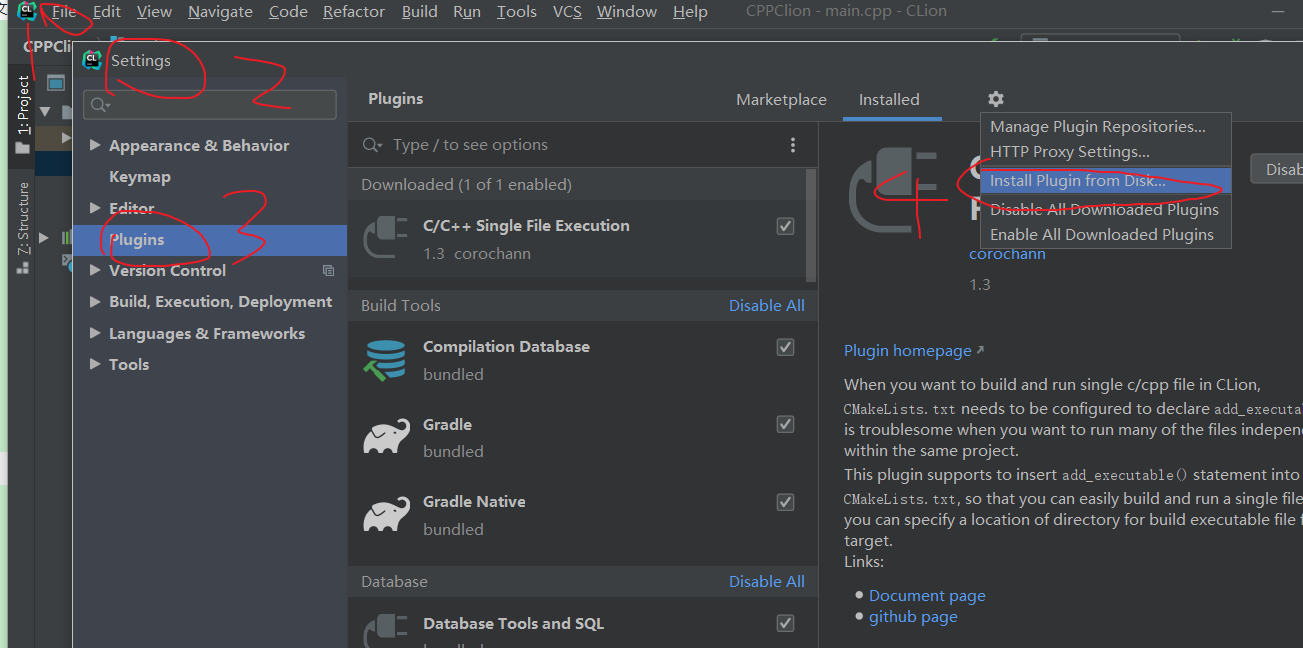Toggle the Gradle plugin checkbox

(785, 424)
